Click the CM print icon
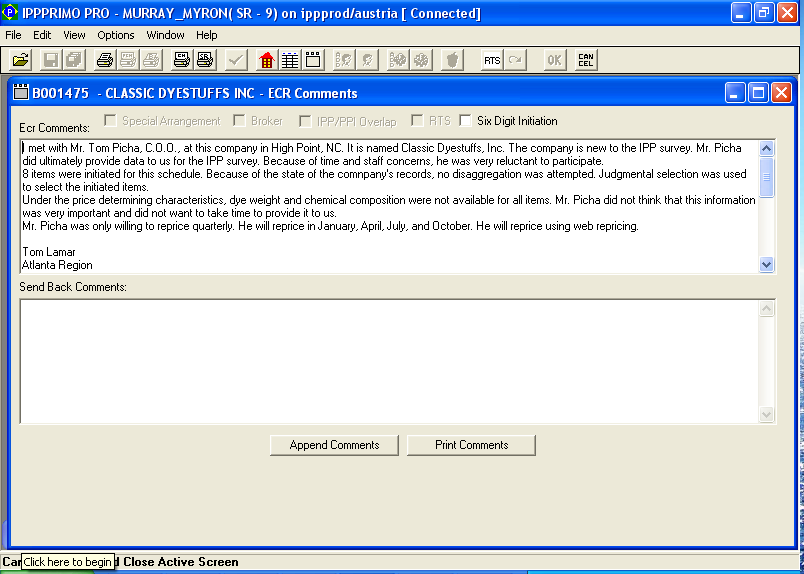Screen dimensions: 804x574 182,60
